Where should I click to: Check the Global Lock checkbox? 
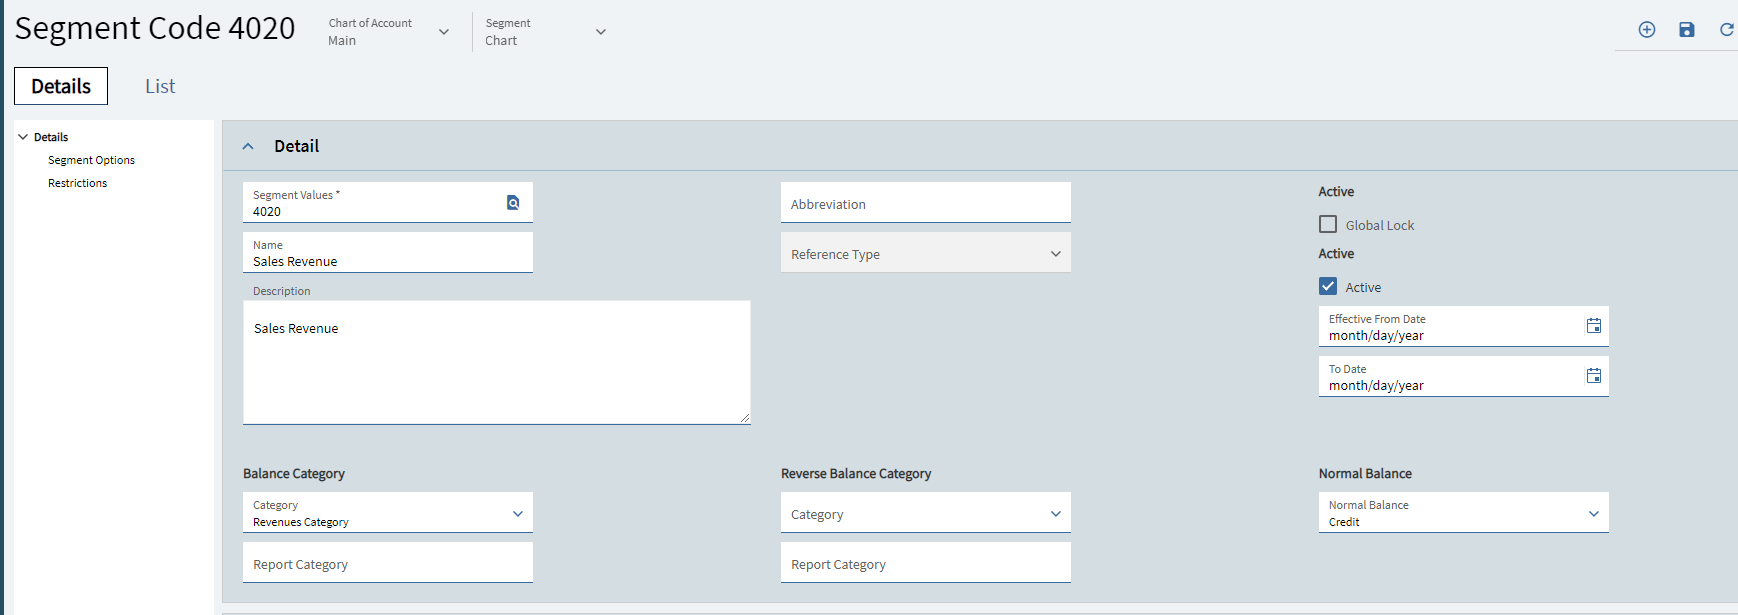click(x=1328, y=225)
